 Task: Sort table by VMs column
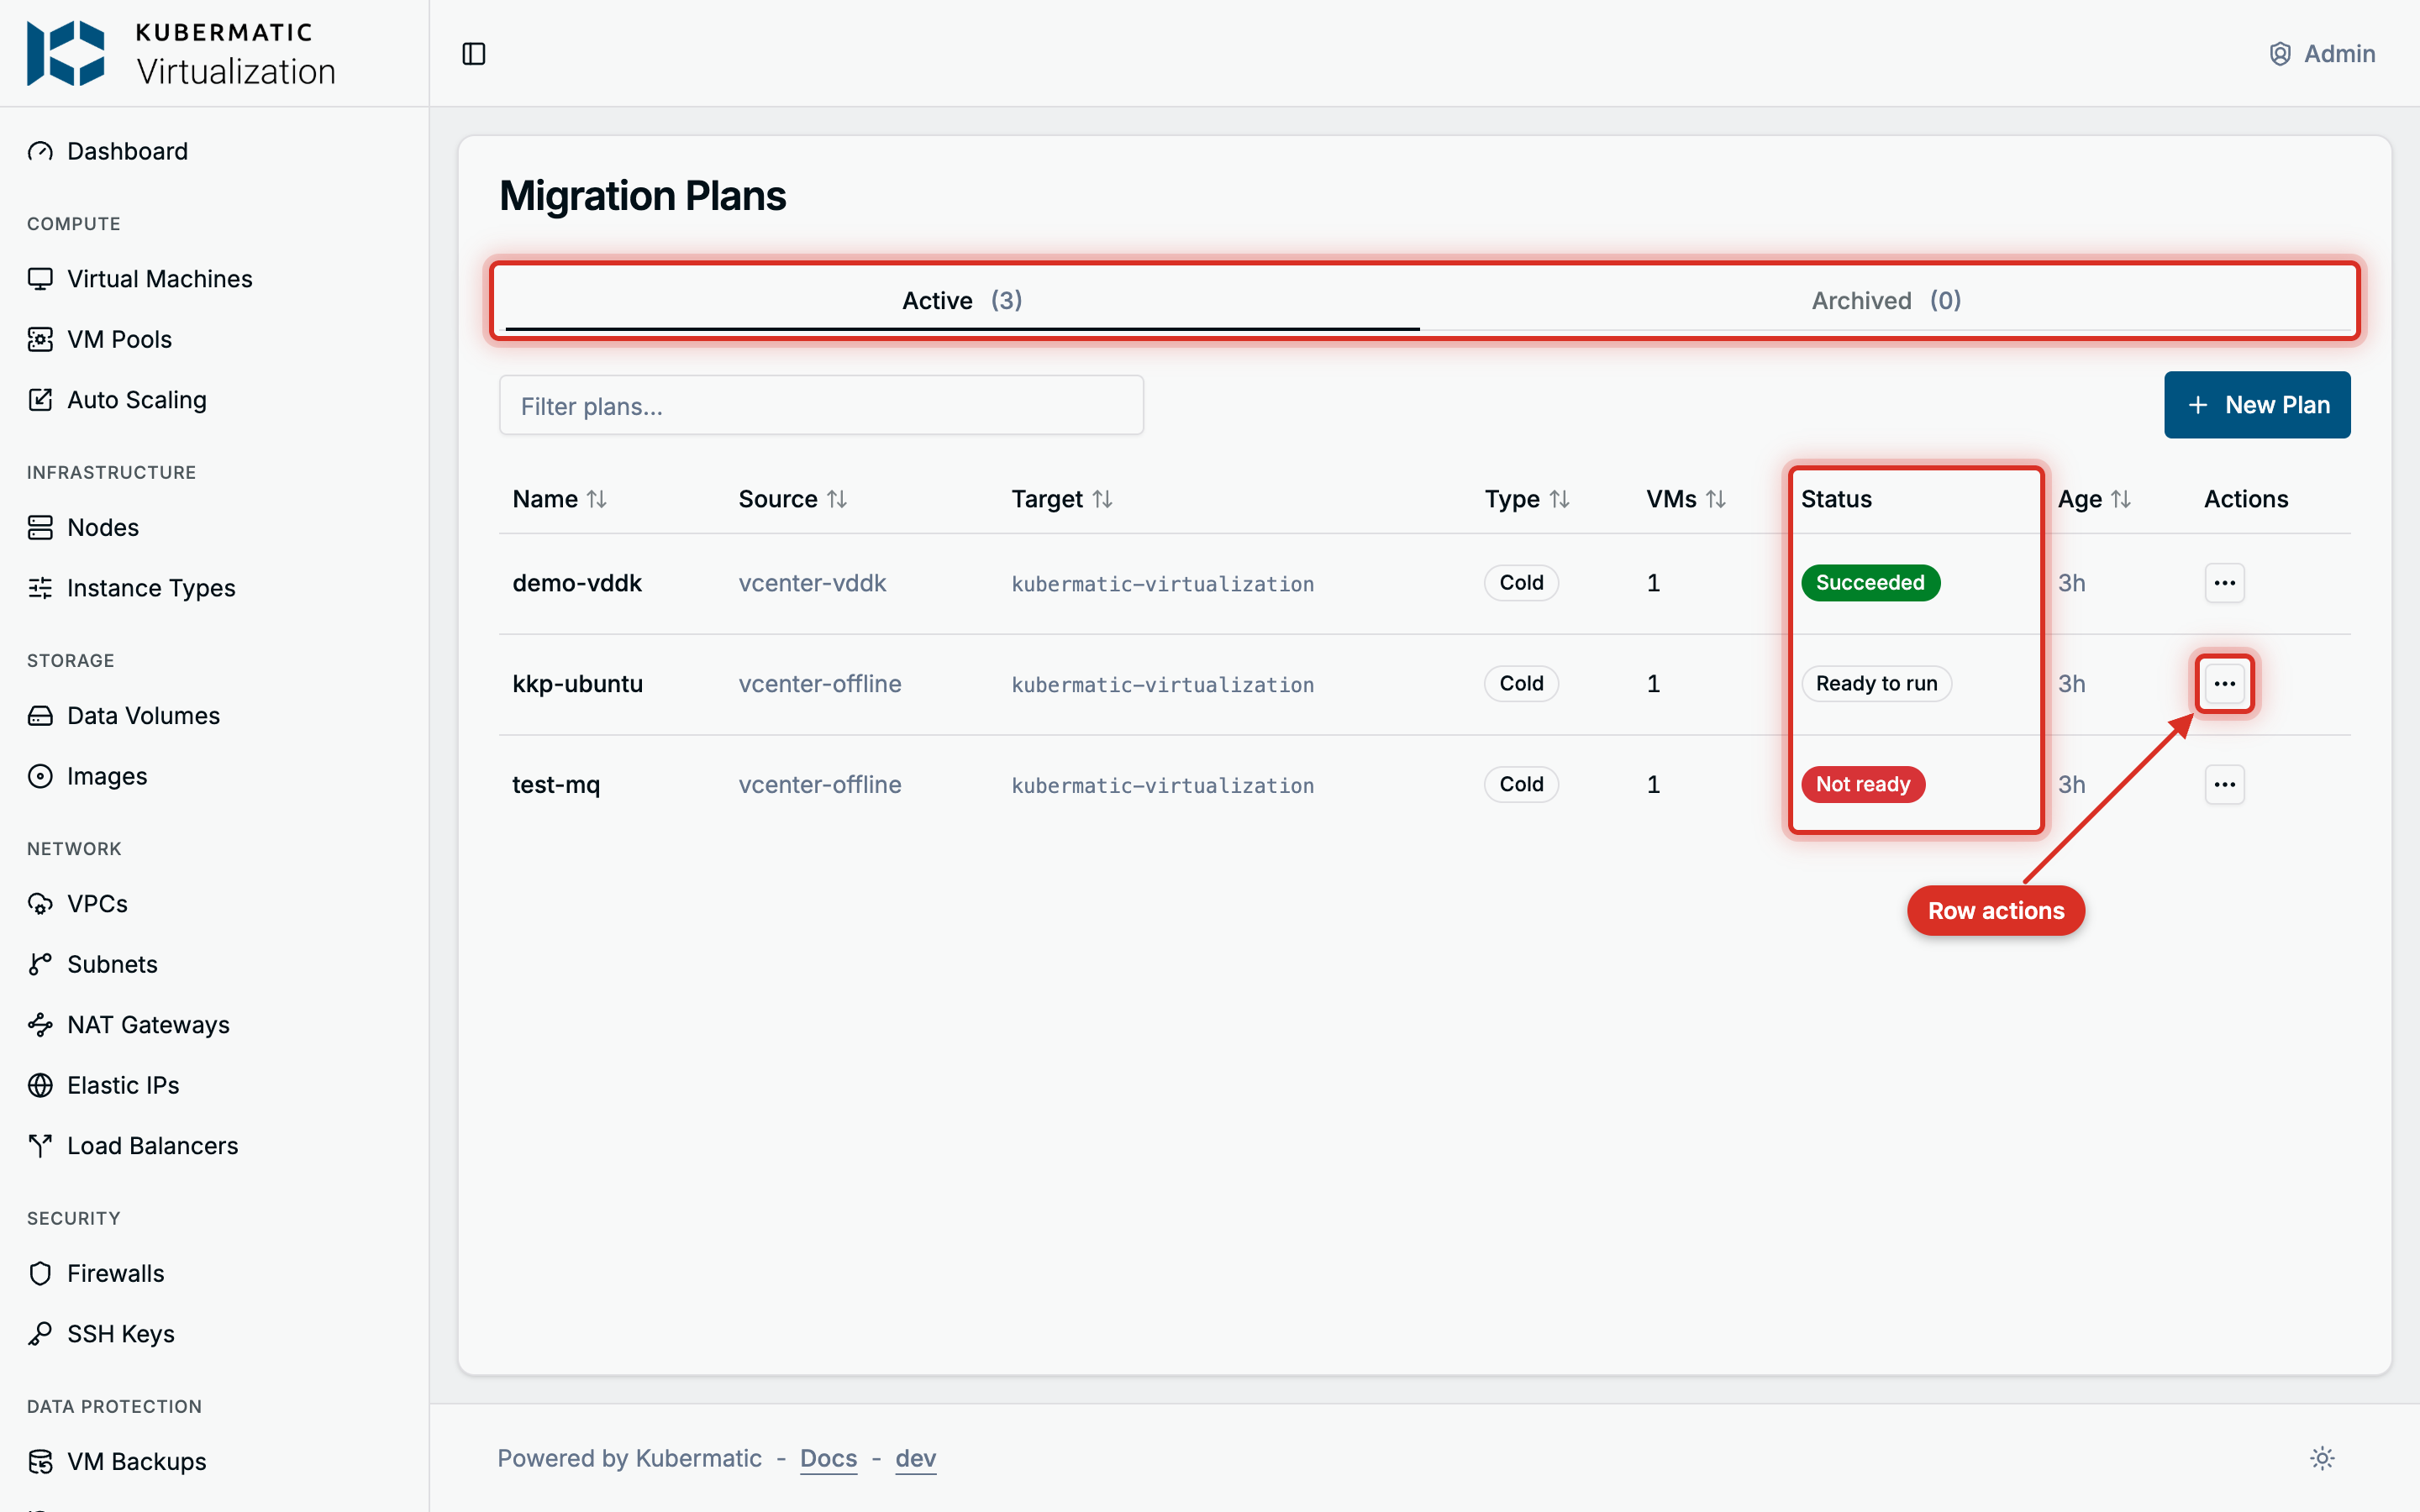pos(1686,499)
